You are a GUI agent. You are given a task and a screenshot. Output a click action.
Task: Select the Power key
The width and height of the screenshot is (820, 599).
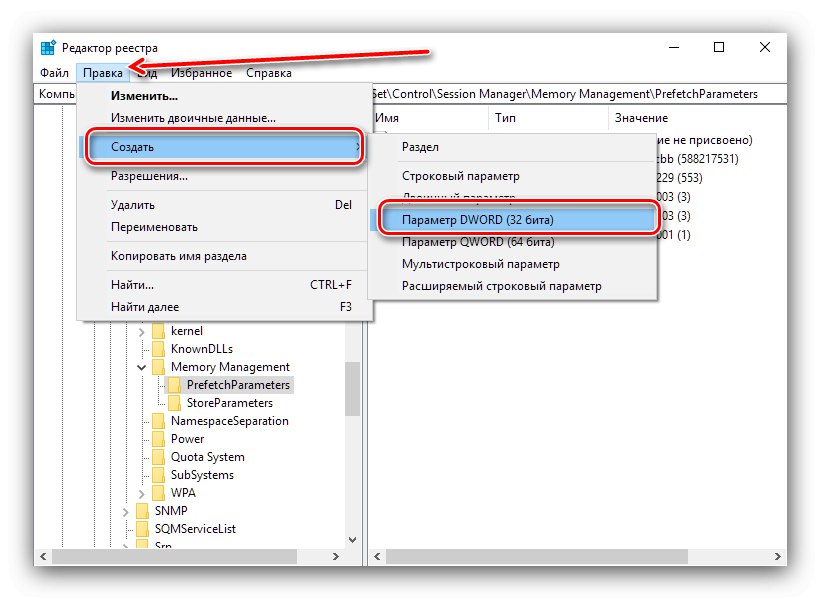[187, 439]
